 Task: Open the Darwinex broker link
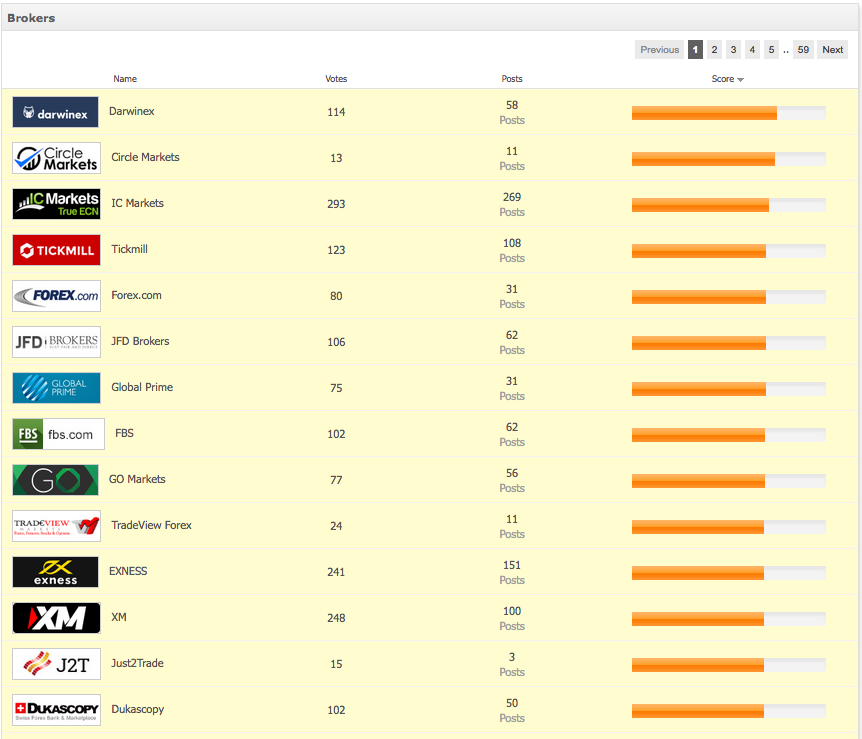[131, 111]
